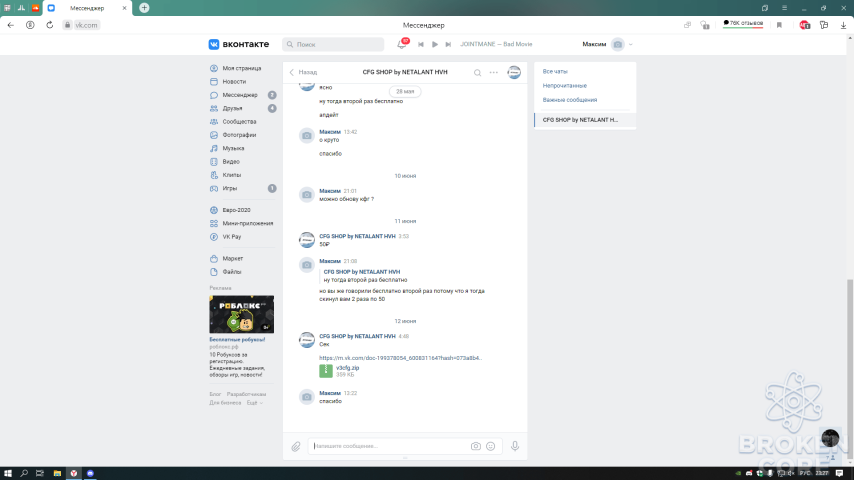Open Видео section icon
The width and height of the screenshot is (854, 480).
click(214, 162)
